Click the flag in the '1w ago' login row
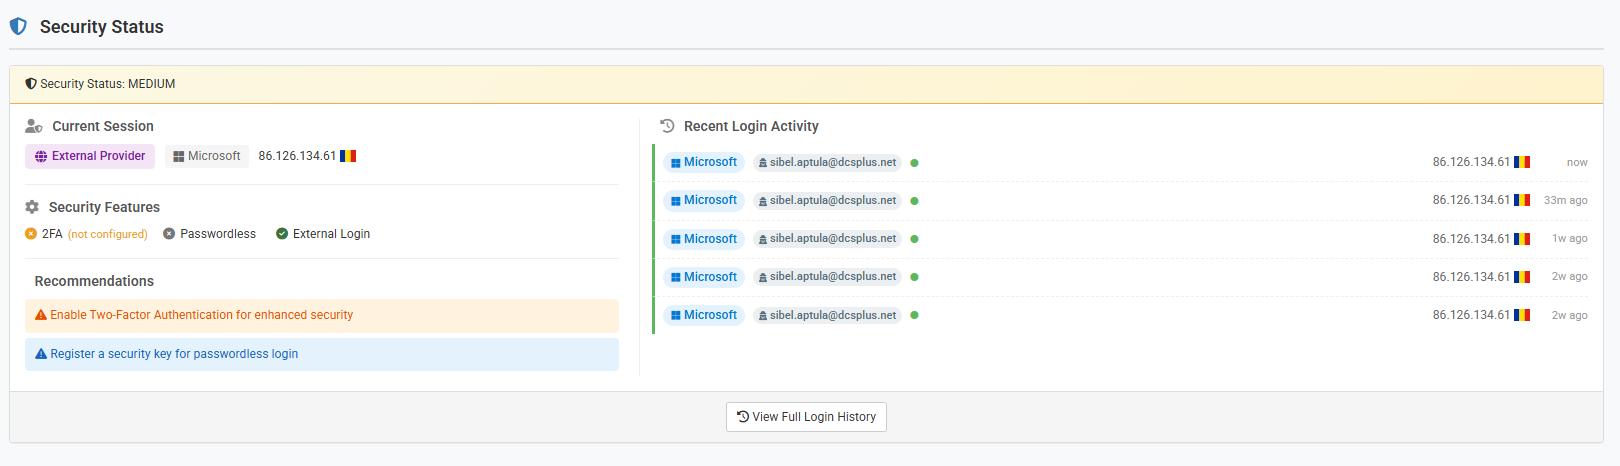 [x=1522, y=239]
